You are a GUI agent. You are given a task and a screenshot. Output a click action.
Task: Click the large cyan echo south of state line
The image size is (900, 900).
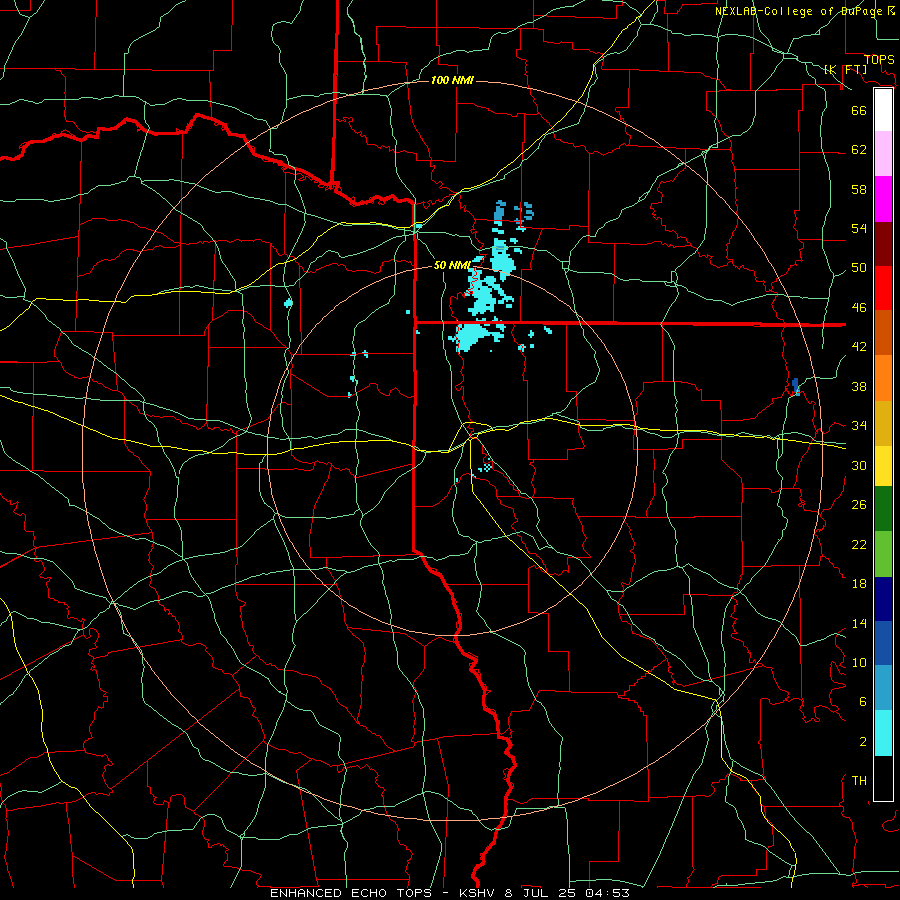coord(471,336)
